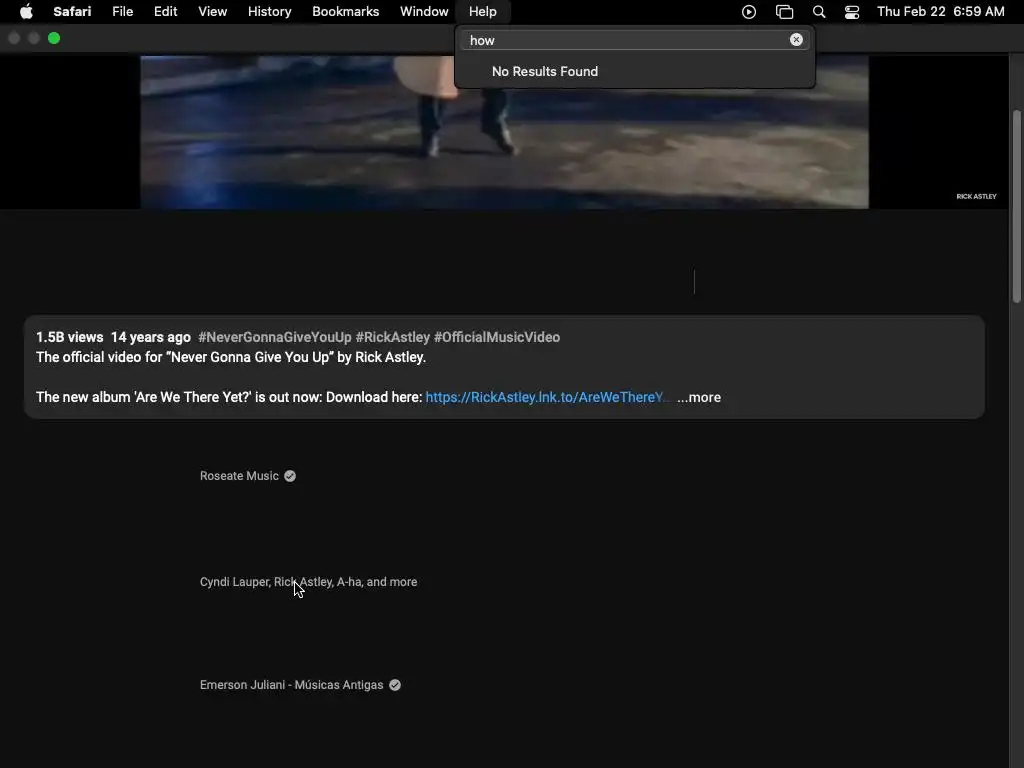Close the open Help menu
This screenshot has height=768, width=1024.
tap(483, 12)
